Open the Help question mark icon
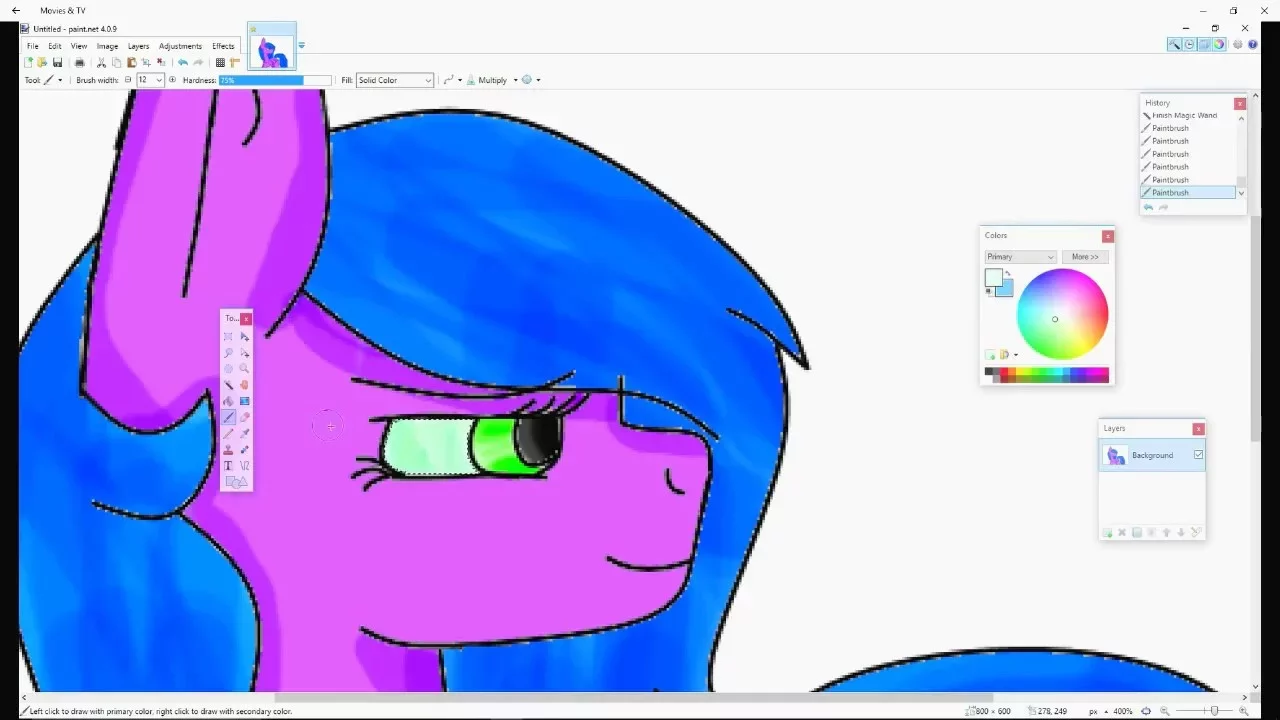 pyautogui.click(x=1253, y=44)
